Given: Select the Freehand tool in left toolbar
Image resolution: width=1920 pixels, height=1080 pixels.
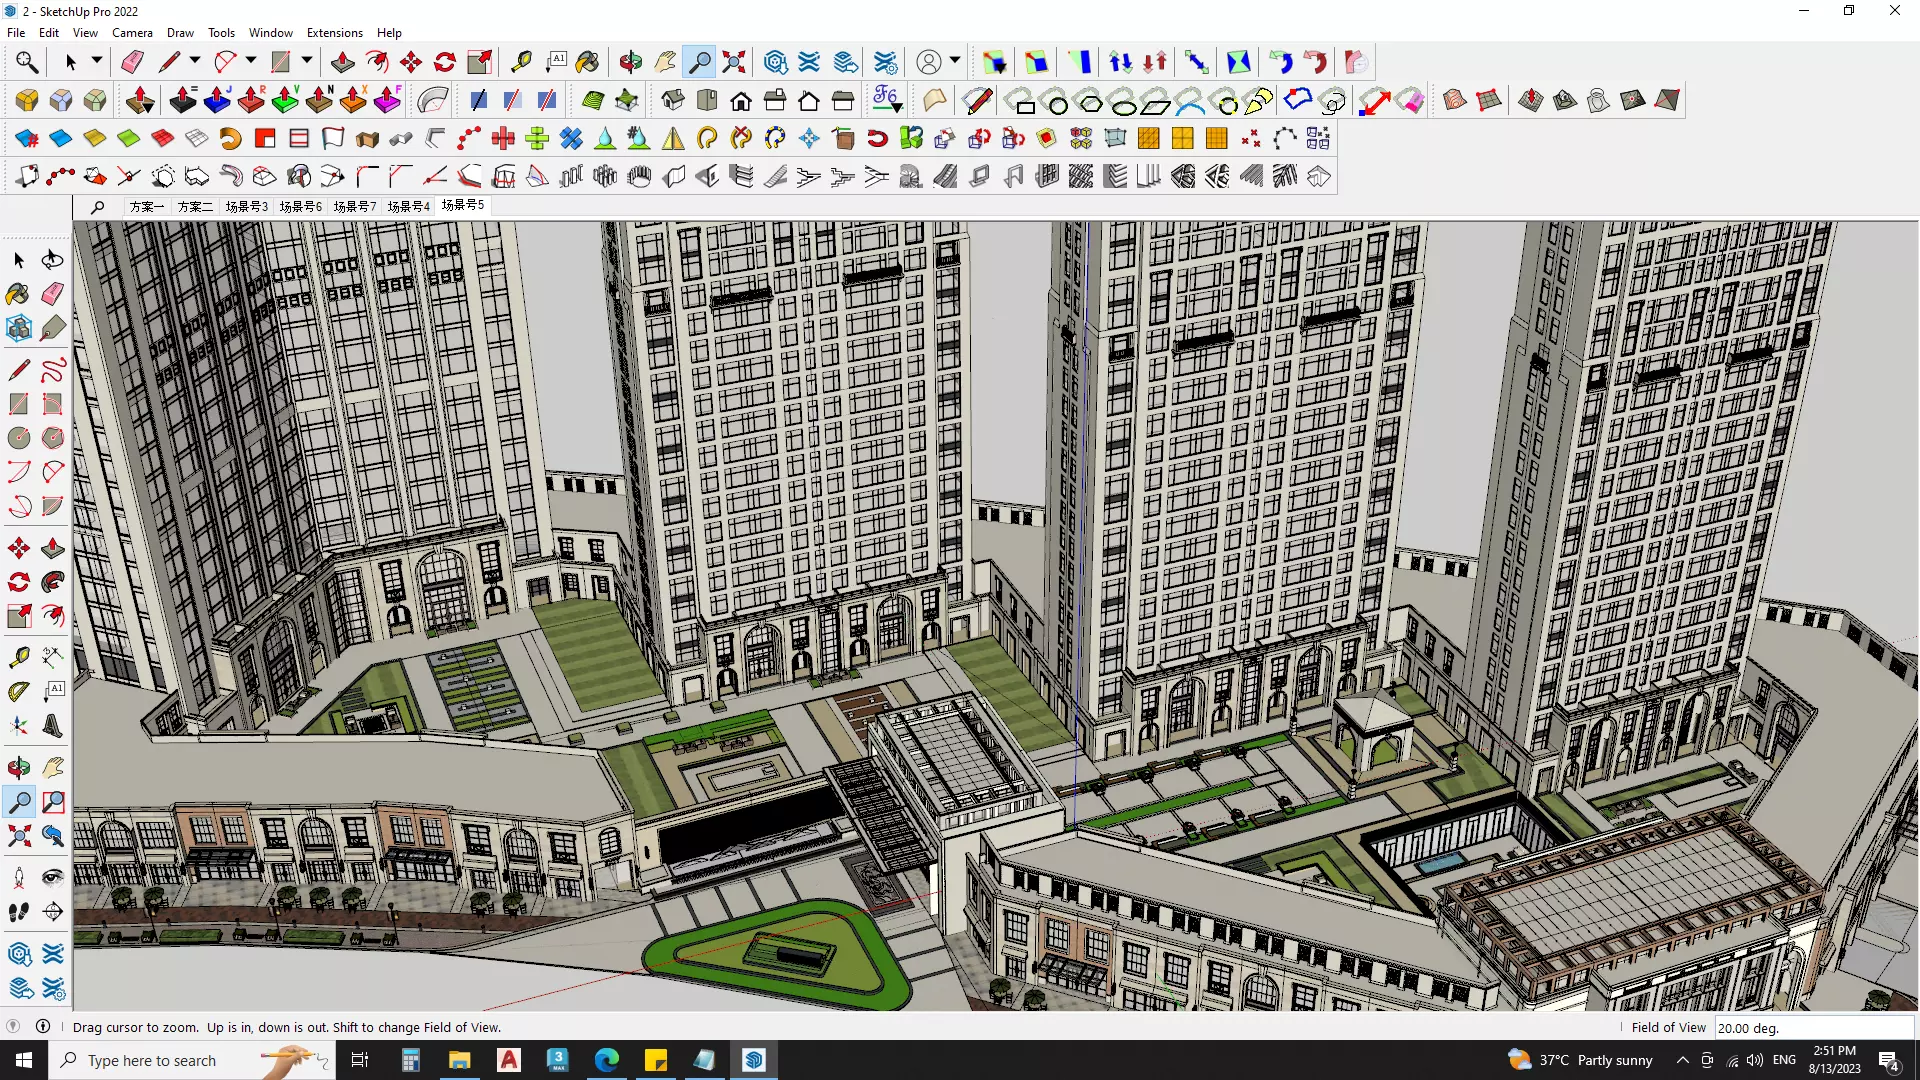Looking at the screenshot, I should click(53, 370).
